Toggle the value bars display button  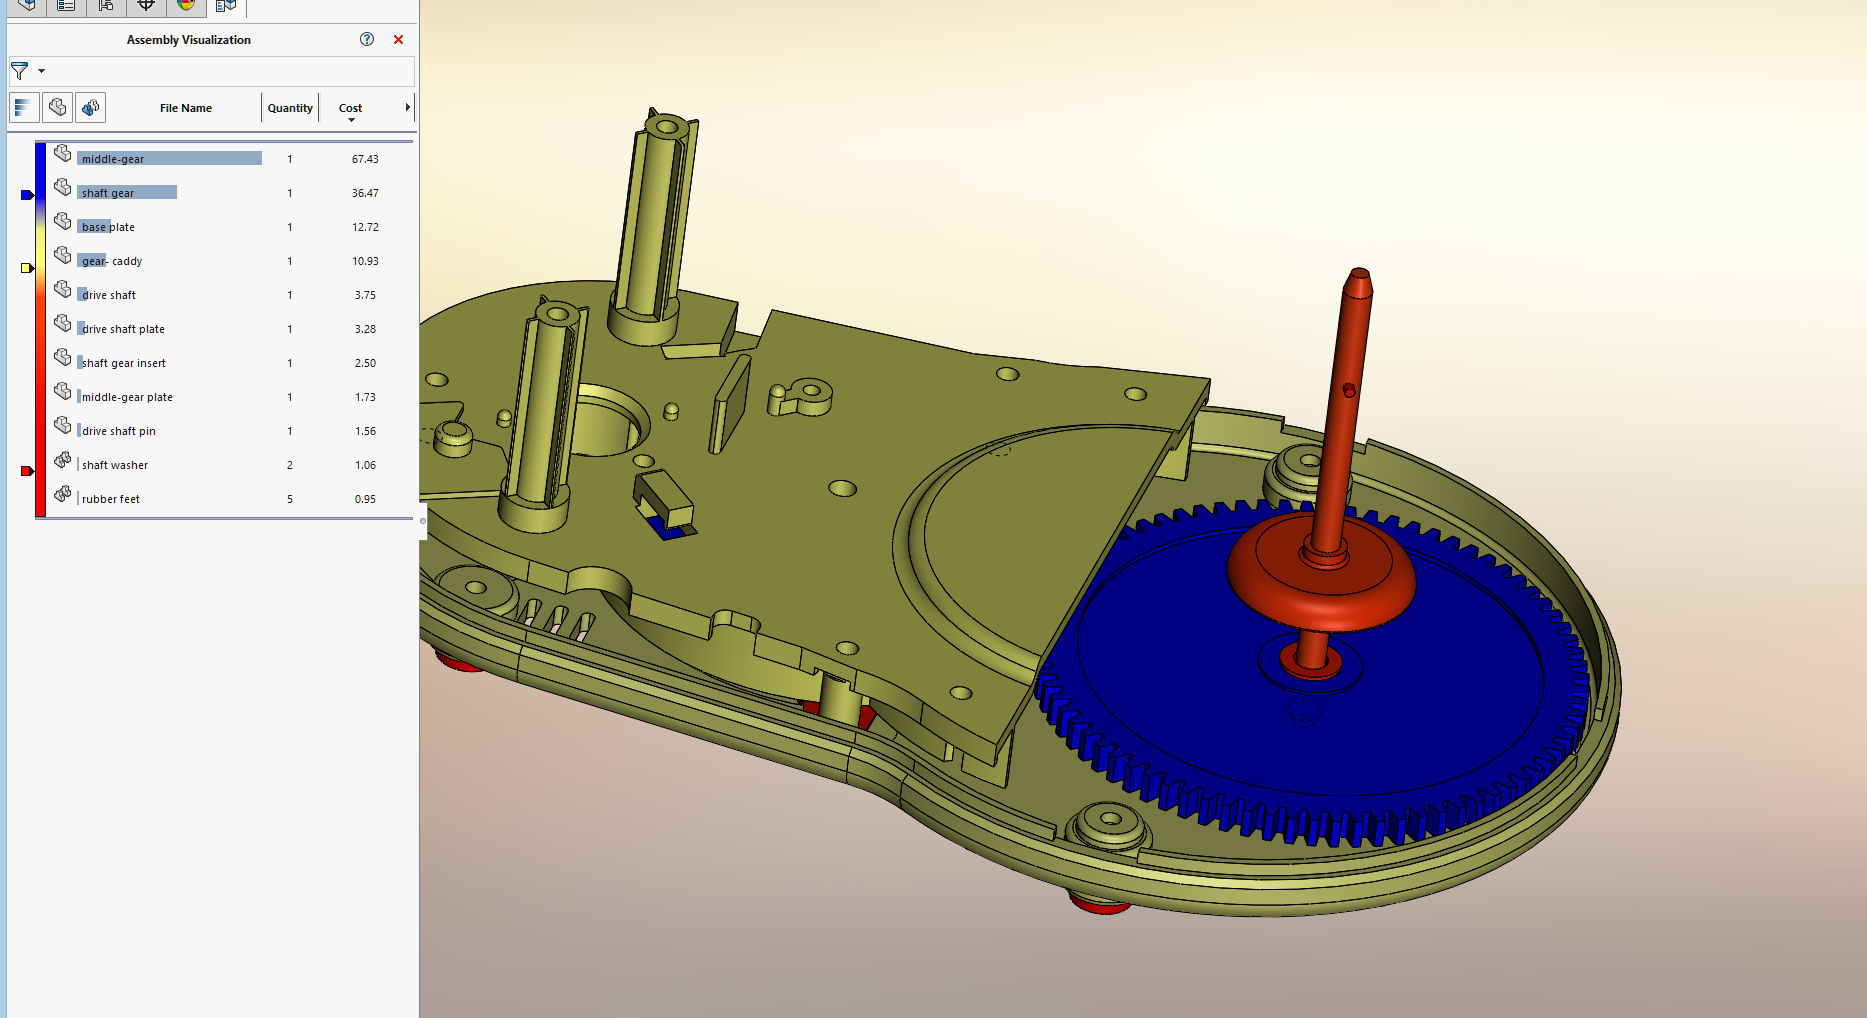(x=24, y=107)
